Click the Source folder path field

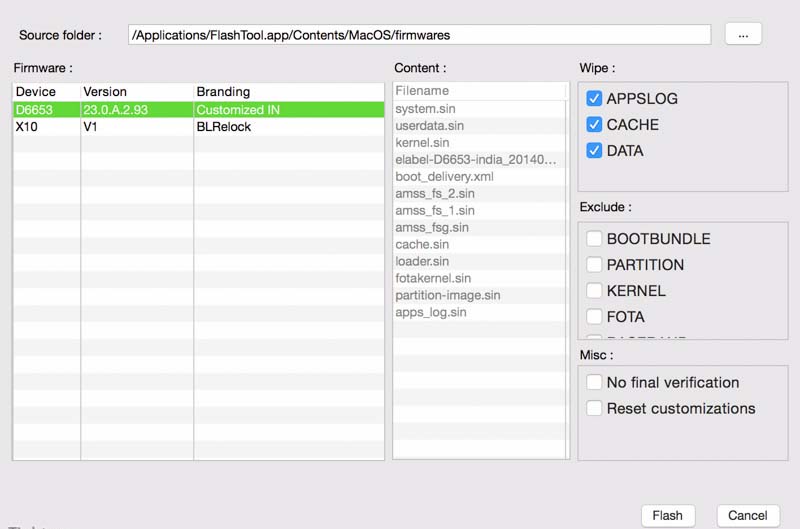[x=419, y=35]
